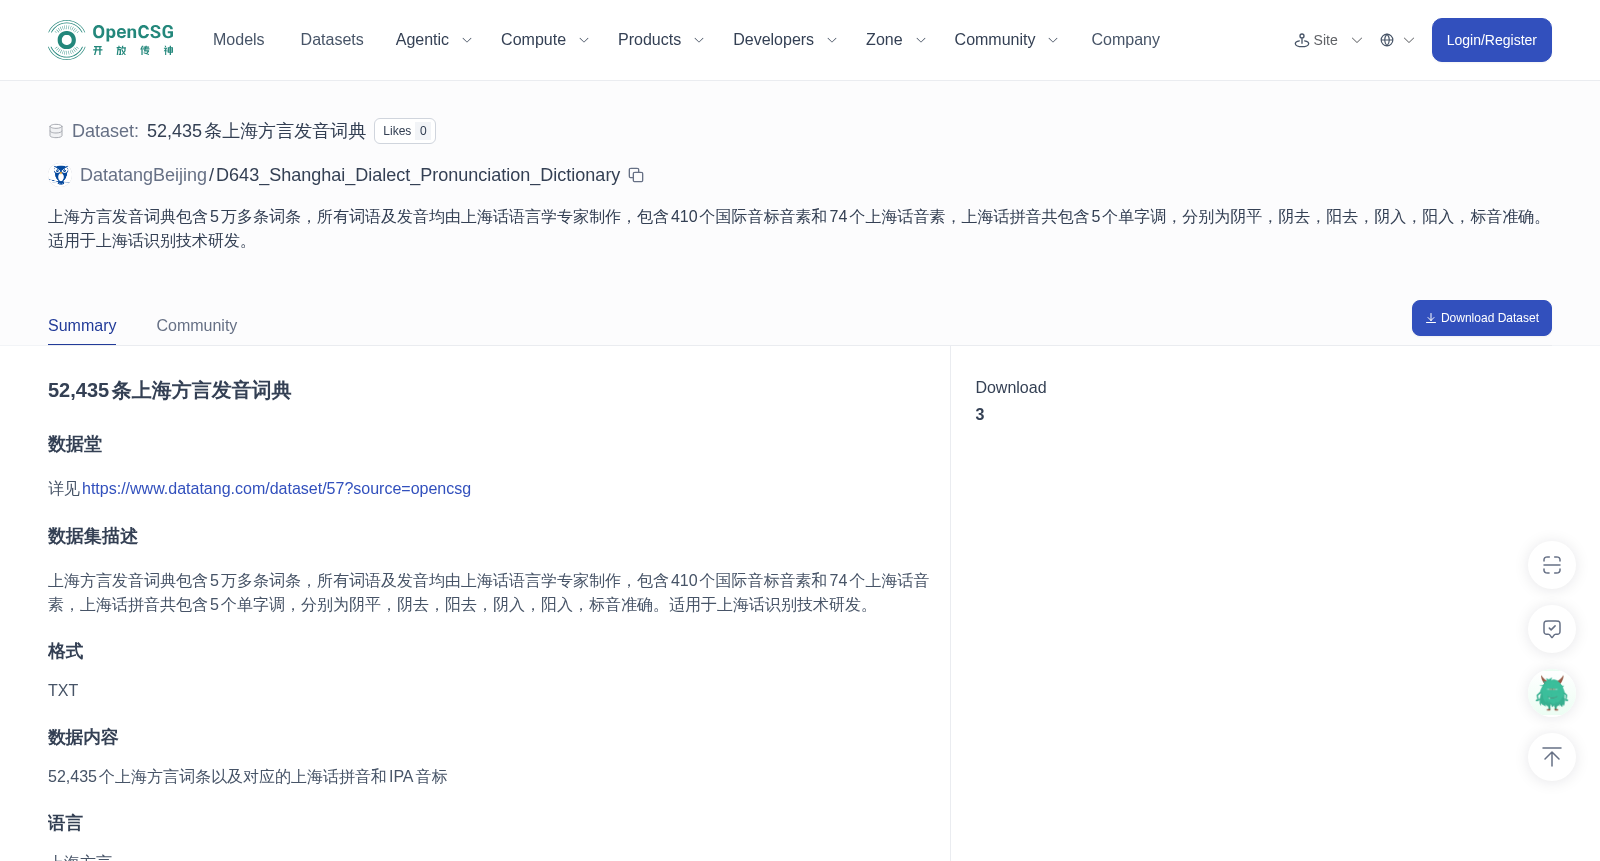The width and height of the screenshot is (1600, 861).
Task: Open the feedback floating icon
Action: [x=1552, y=629]
